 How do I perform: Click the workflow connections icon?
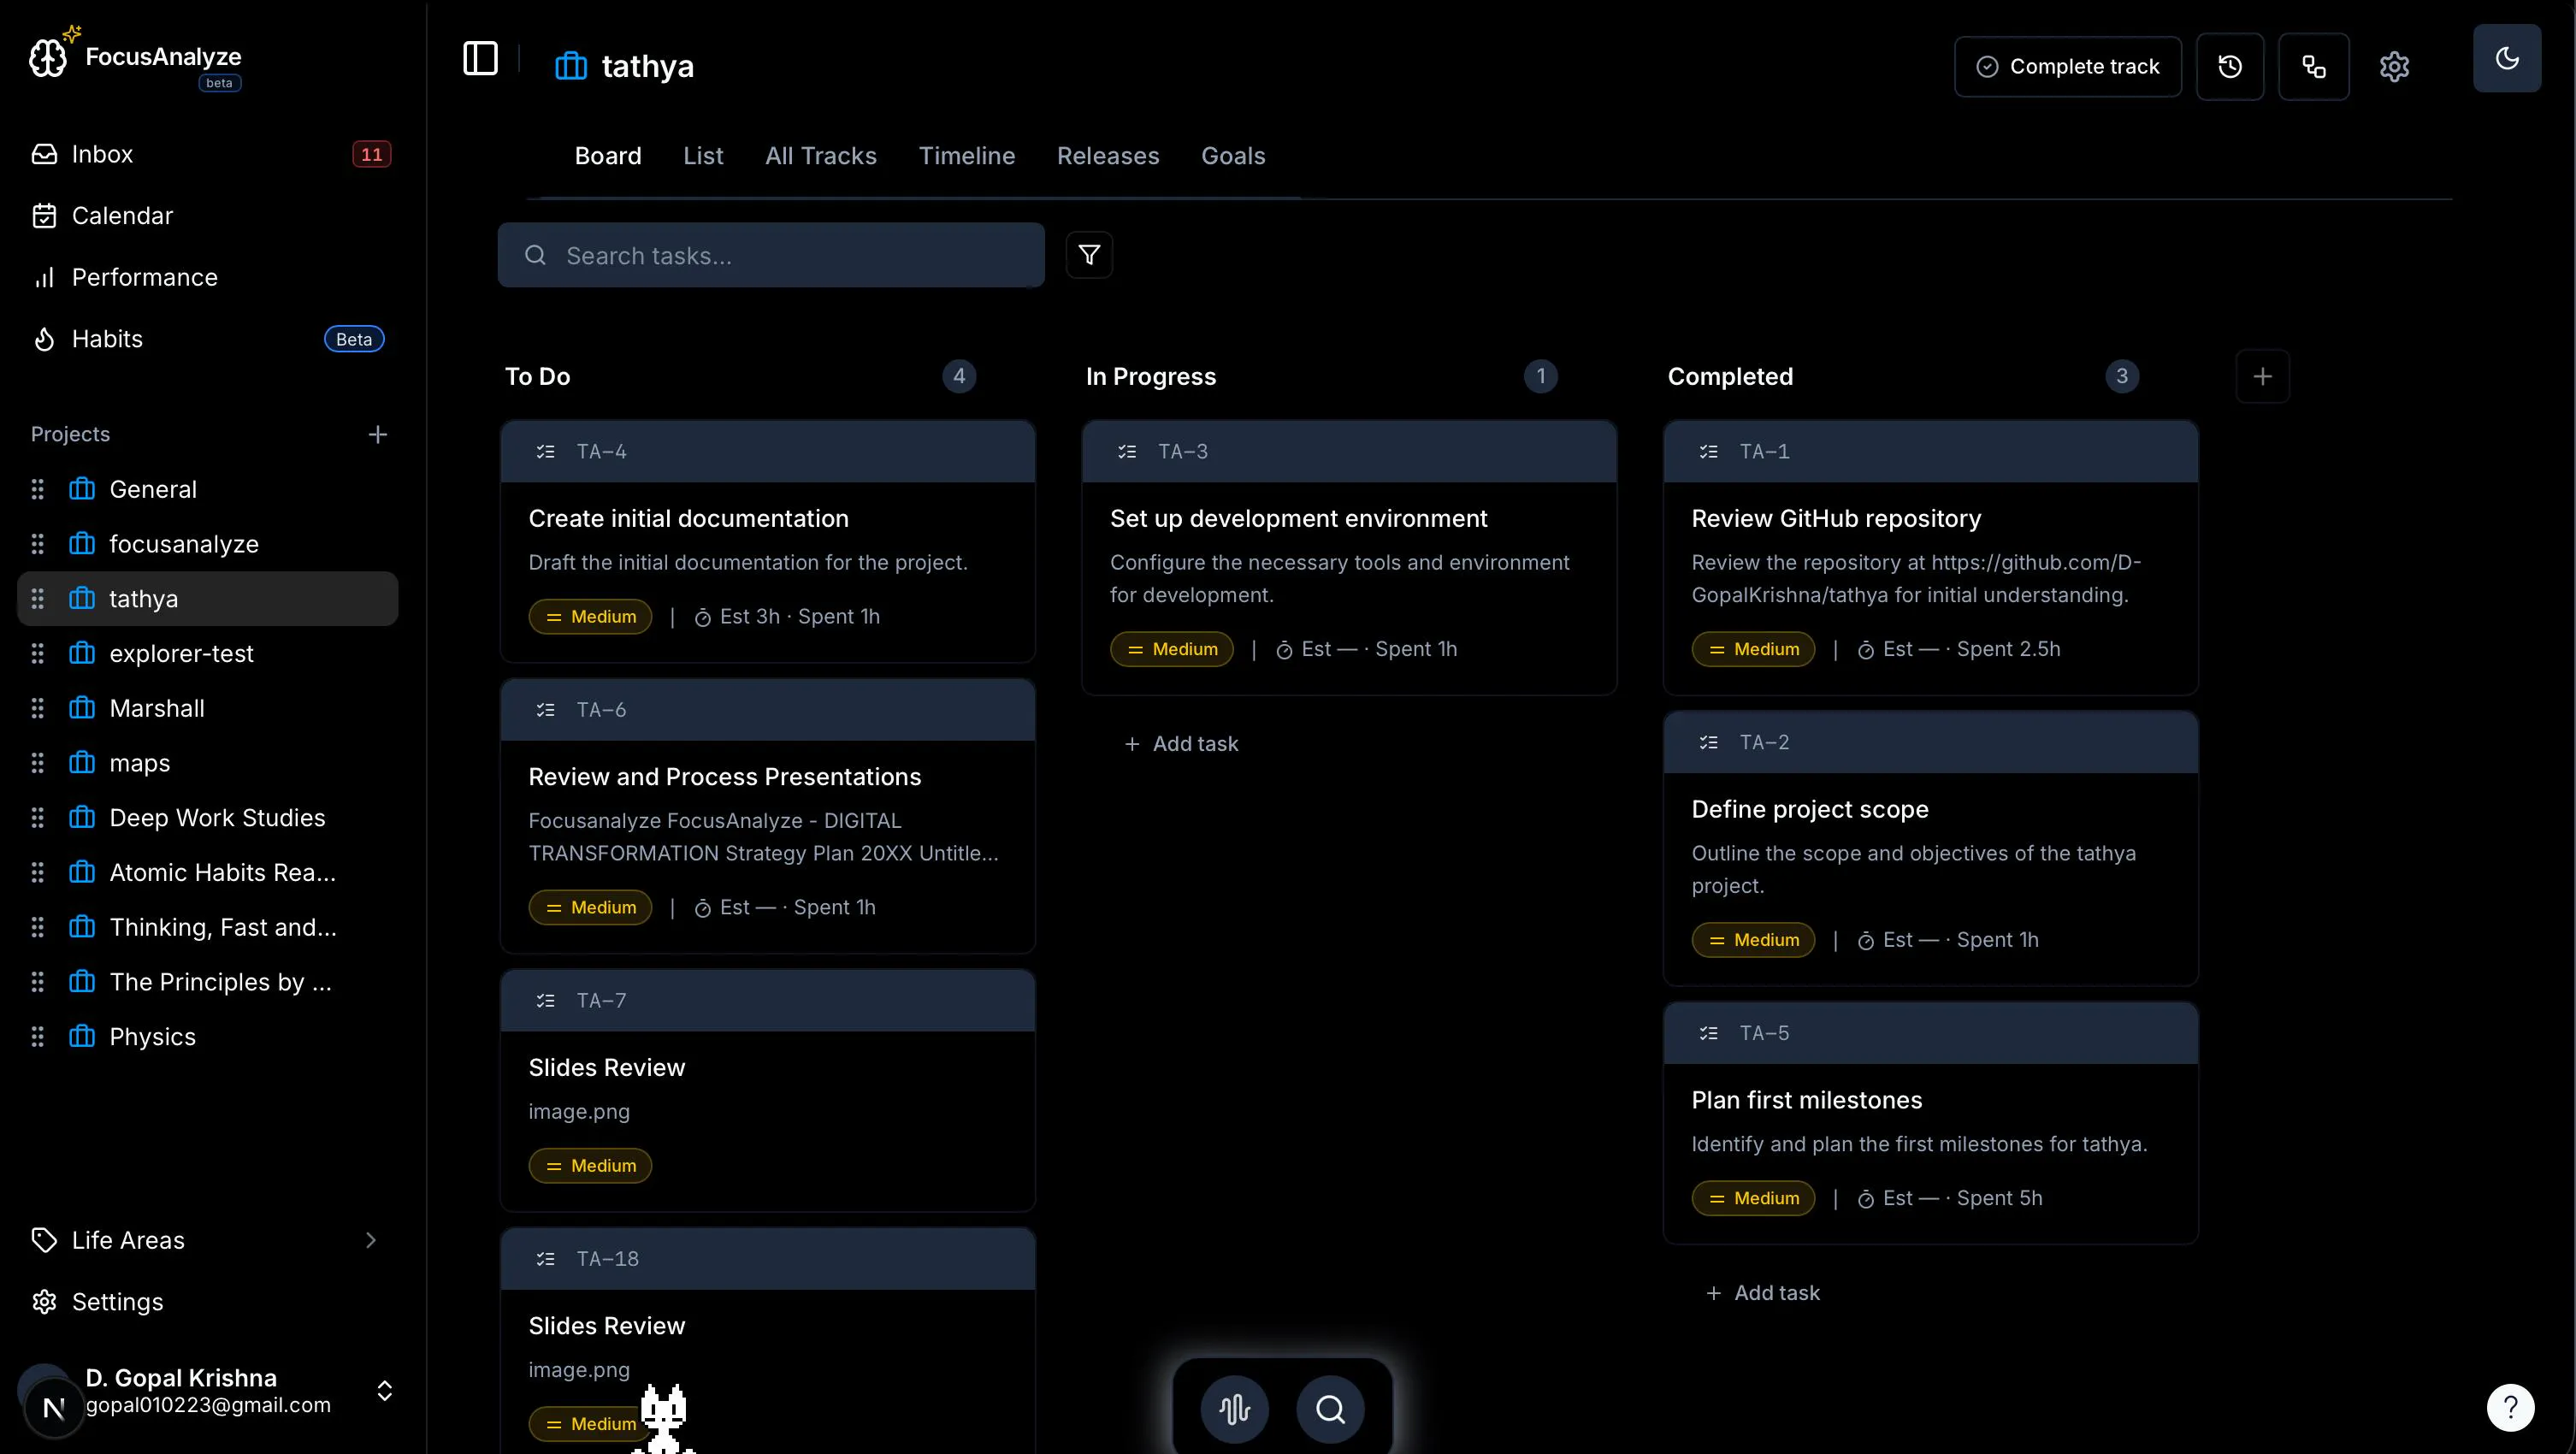[x=2313, y=66]
